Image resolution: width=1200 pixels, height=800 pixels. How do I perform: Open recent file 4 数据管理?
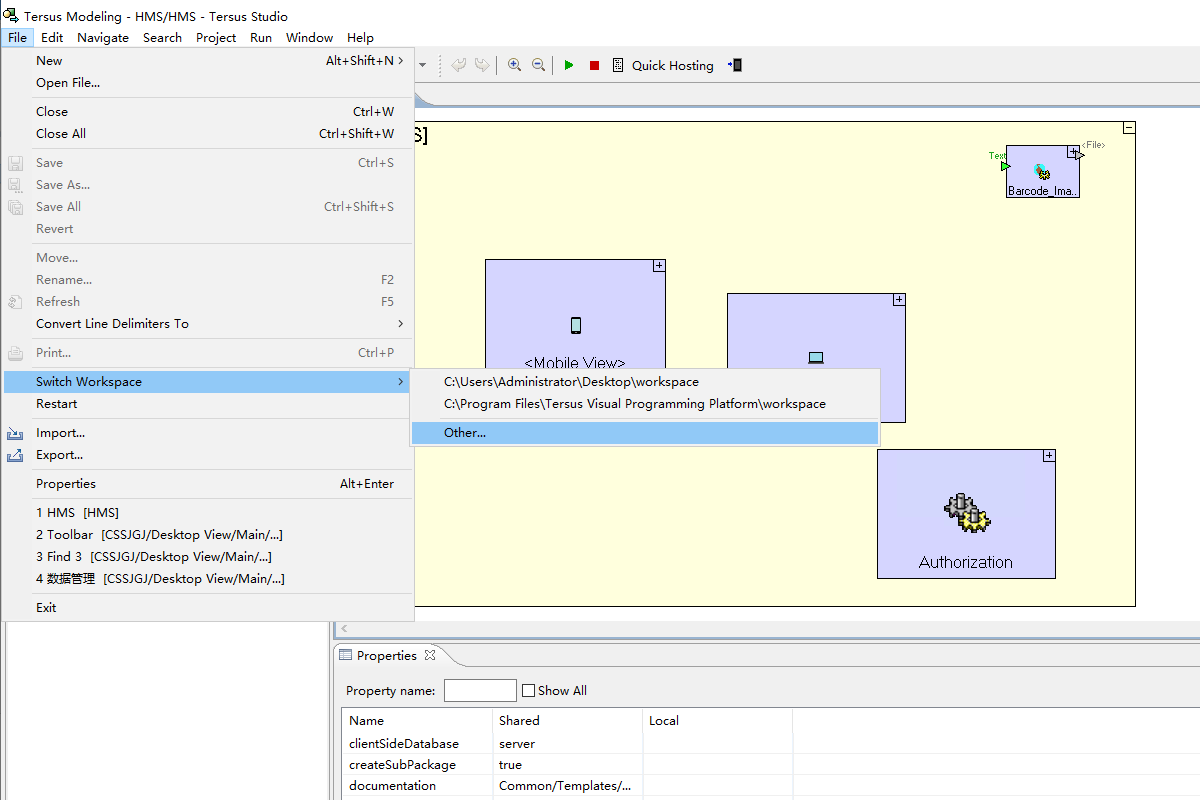[208, 579]
